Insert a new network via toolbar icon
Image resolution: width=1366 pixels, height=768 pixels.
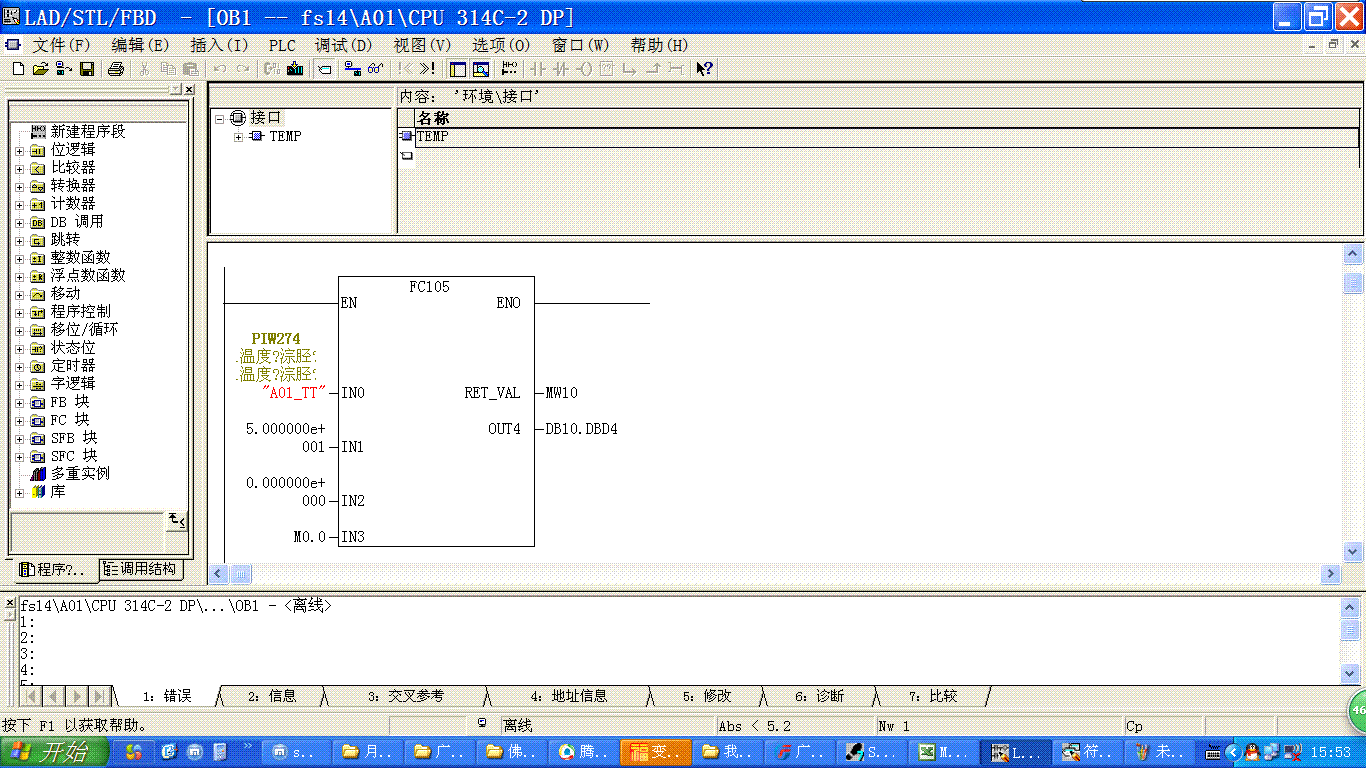(510, 69)
